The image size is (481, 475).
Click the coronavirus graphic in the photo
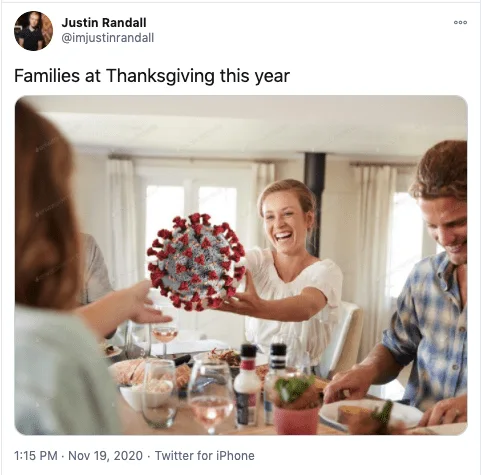point(197,262)
